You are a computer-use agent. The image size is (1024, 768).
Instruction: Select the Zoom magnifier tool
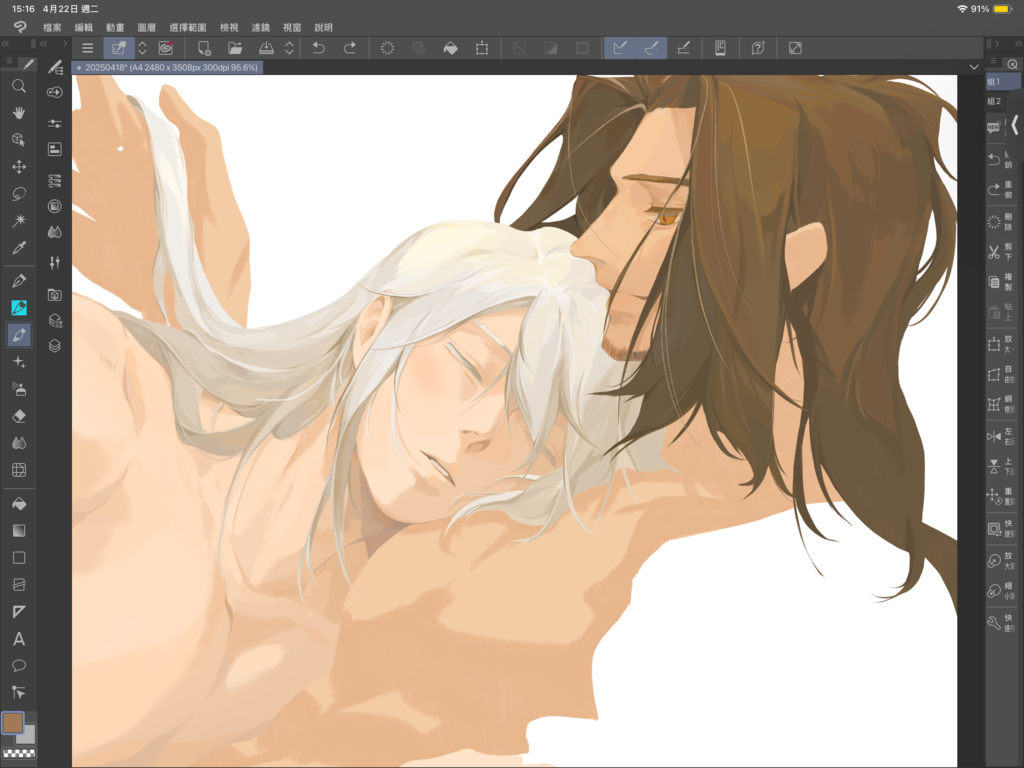click(x=19, y=86)
